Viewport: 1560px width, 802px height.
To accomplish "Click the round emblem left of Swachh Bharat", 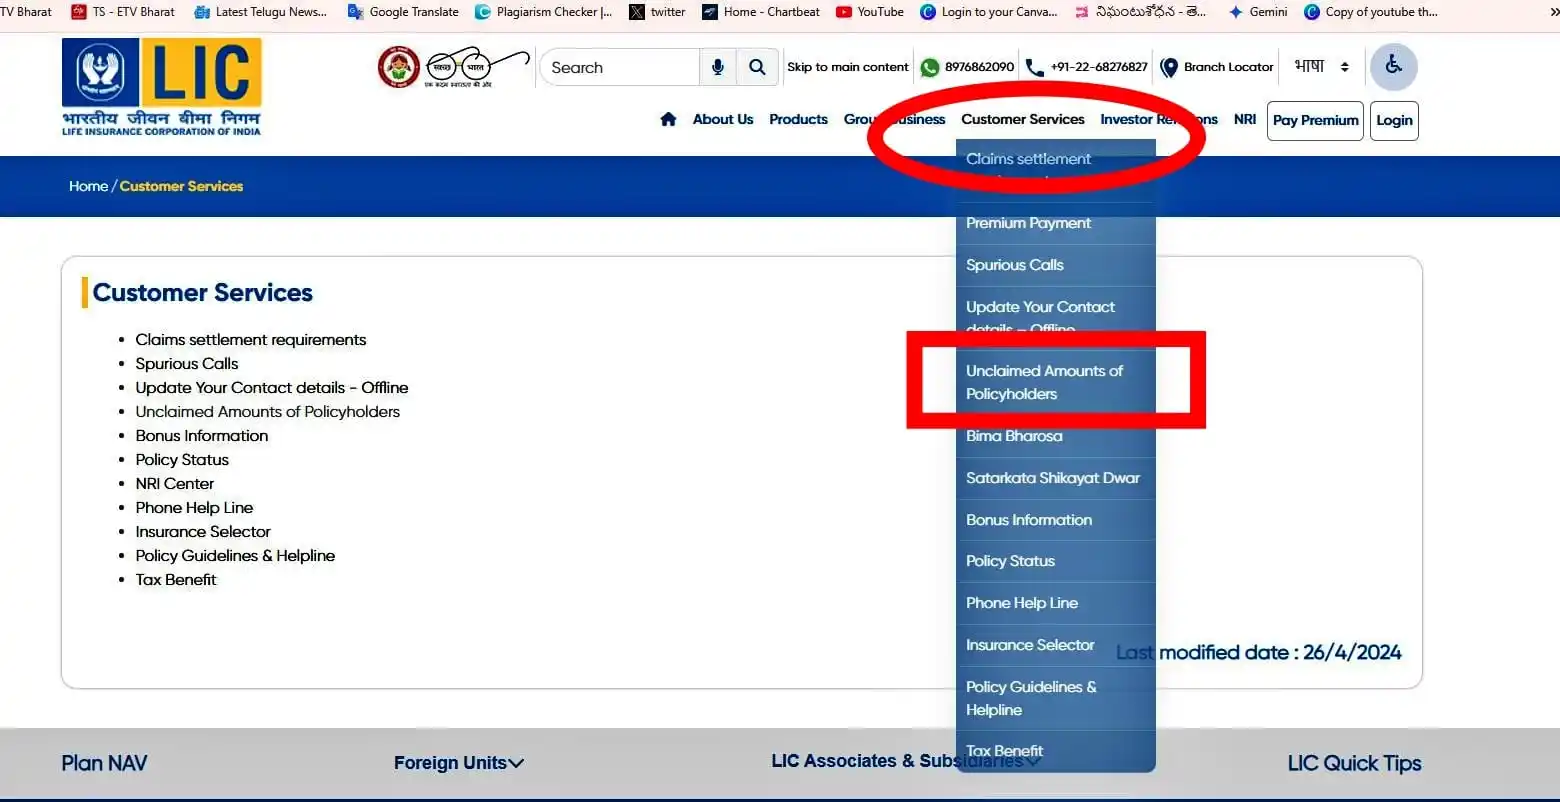I will (x=398, y=67).
